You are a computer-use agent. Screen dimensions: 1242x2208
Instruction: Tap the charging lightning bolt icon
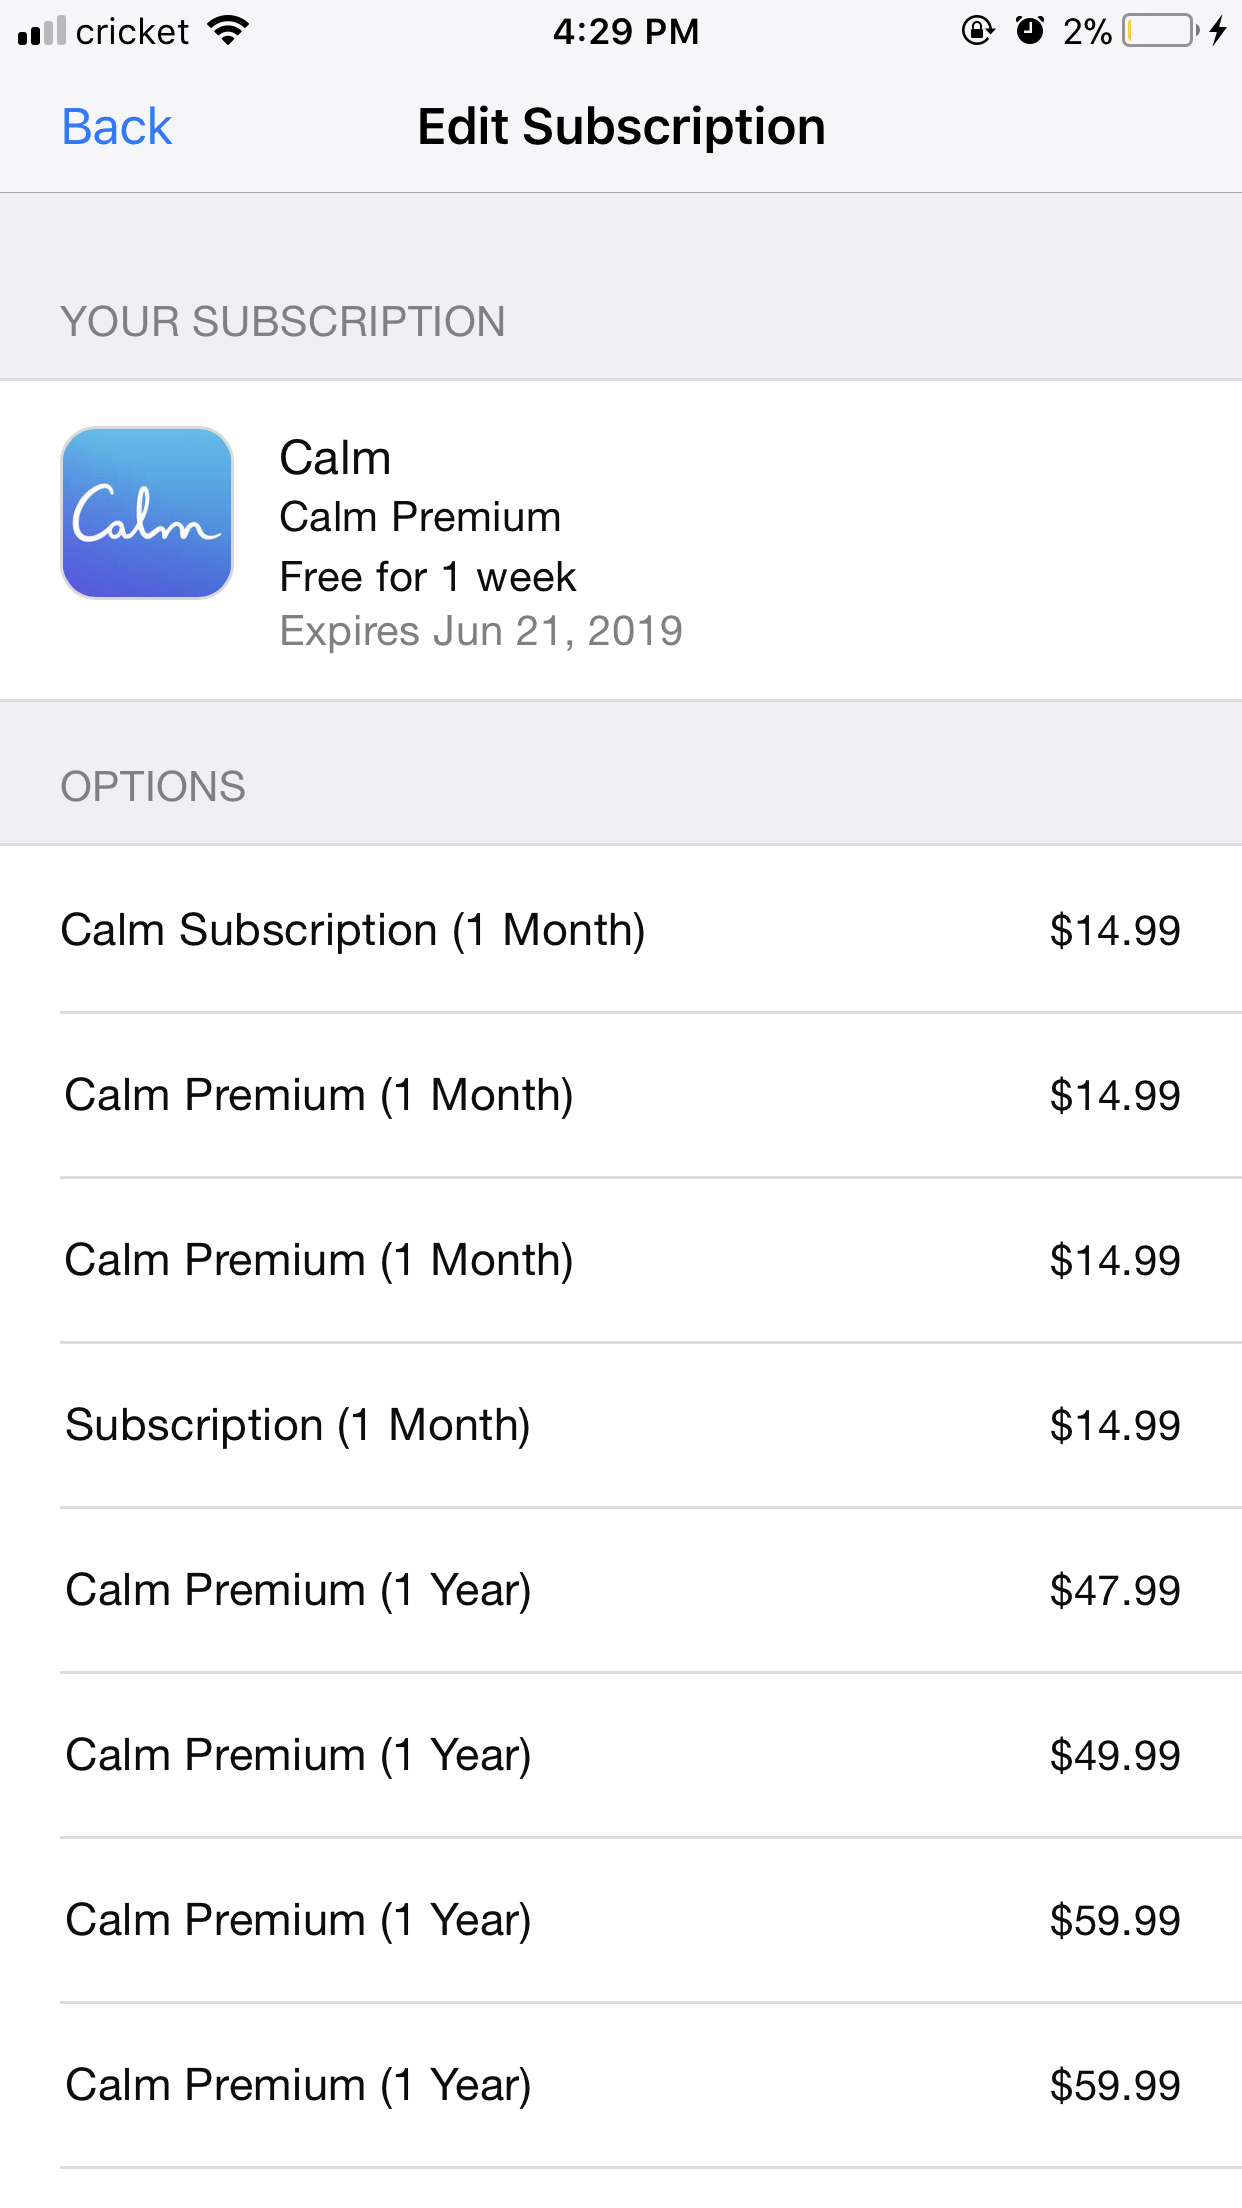click(x=1218, y=32)
